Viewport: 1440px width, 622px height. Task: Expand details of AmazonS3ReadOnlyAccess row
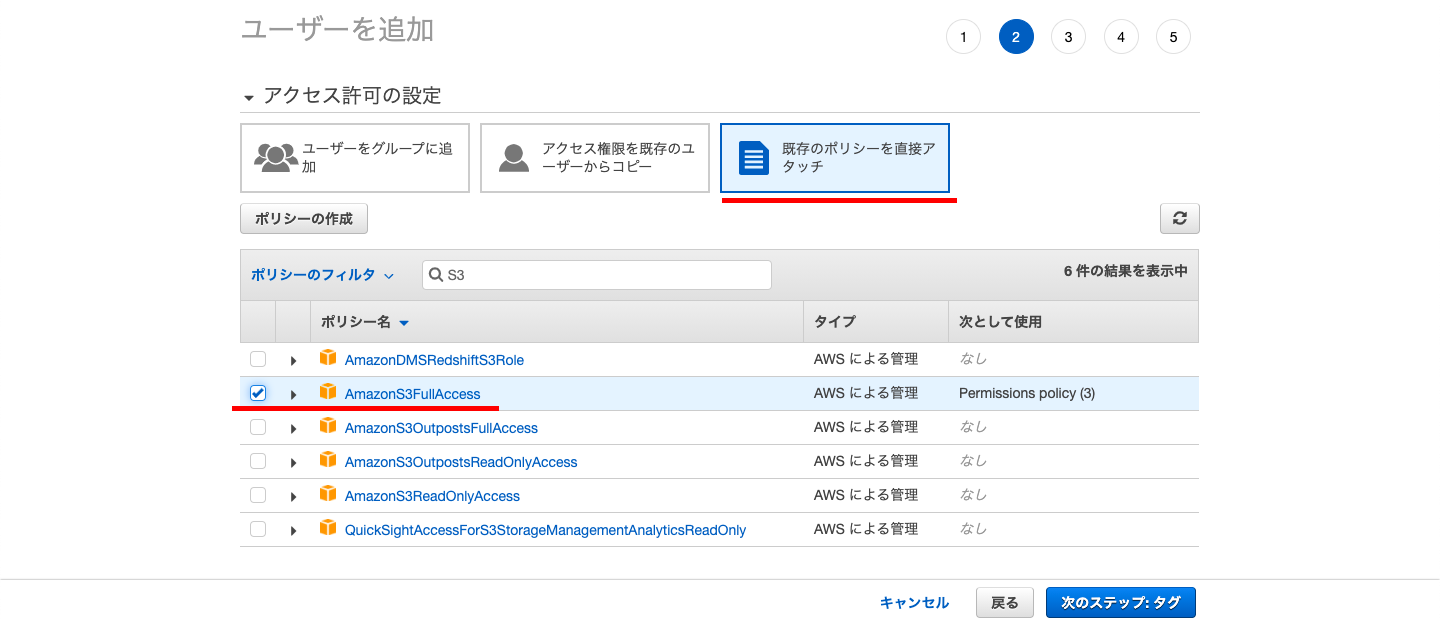(x=293, y=496)
